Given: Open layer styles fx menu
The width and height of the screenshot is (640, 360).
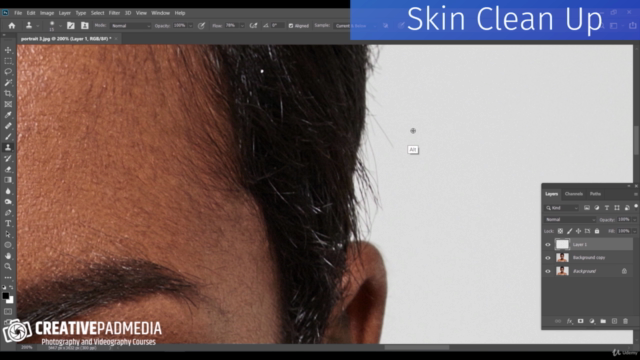Looking at the screenshot, I should 569,321.
